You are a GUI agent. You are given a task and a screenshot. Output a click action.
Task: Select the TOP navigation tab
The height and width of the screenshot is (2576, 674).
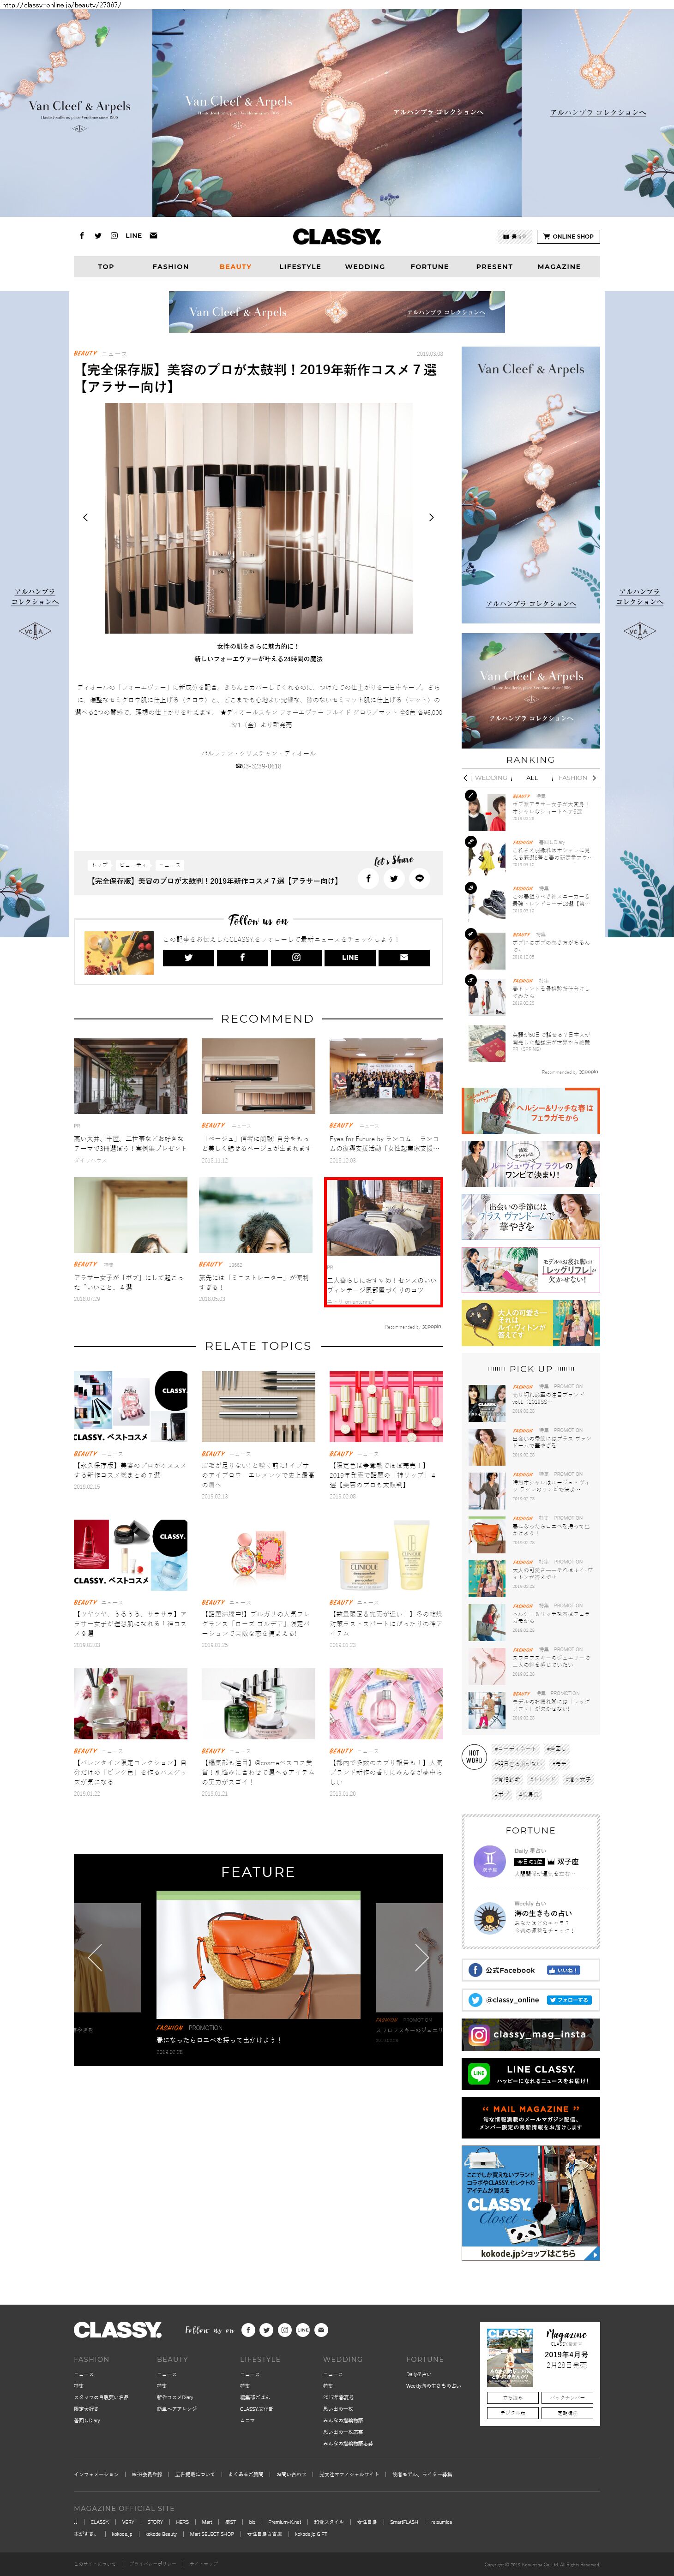(106, 267)
